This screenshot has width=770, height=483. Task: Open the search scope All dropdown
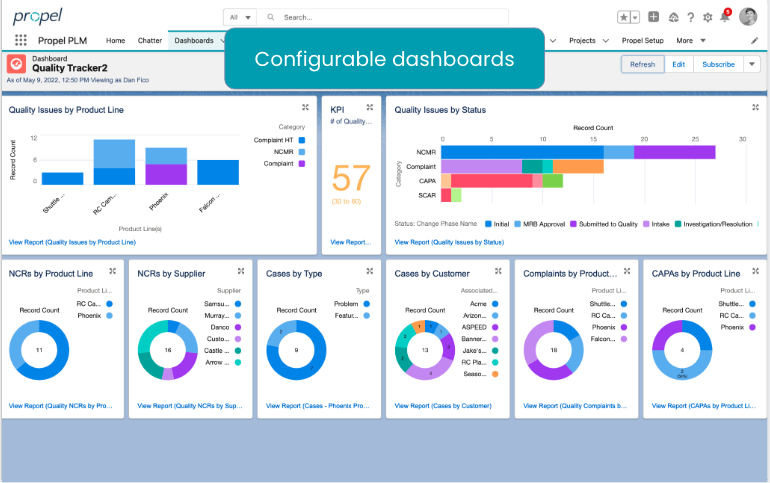[x=240, y=17]
